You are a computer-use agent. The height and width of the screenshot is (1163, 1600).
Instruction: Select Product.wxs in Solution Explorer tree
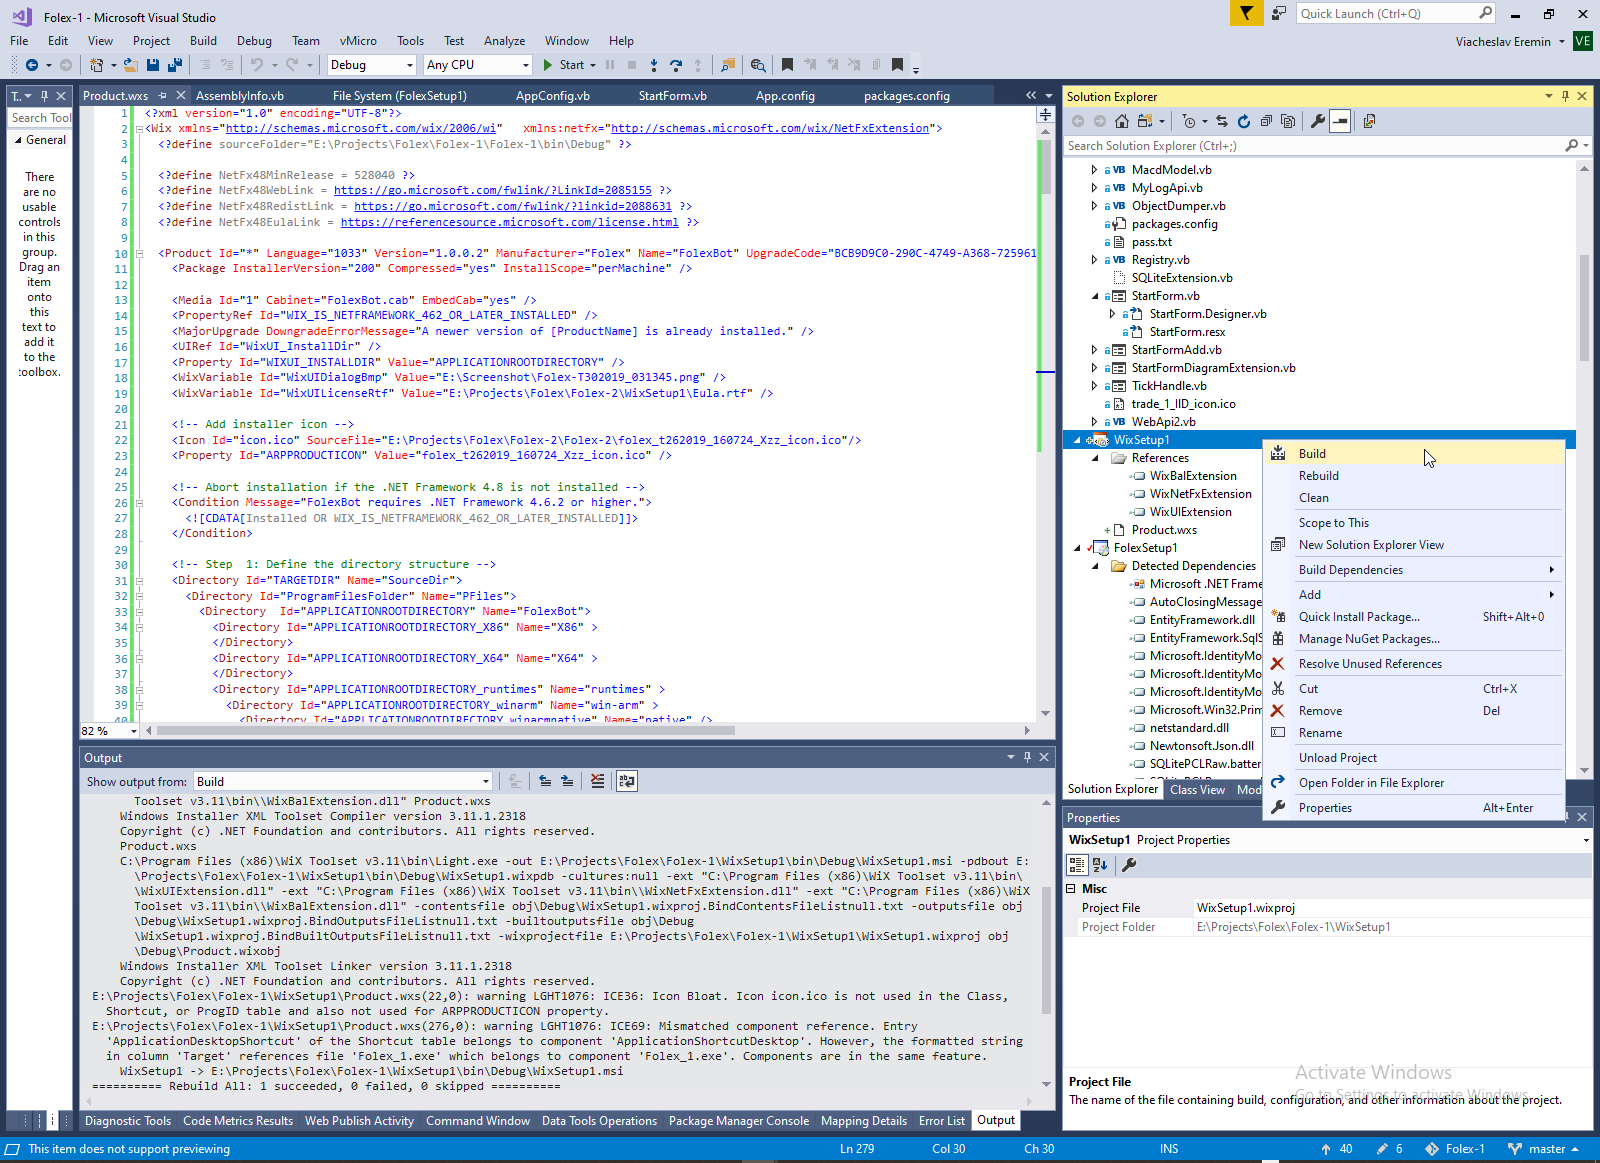pos(1164,530)
